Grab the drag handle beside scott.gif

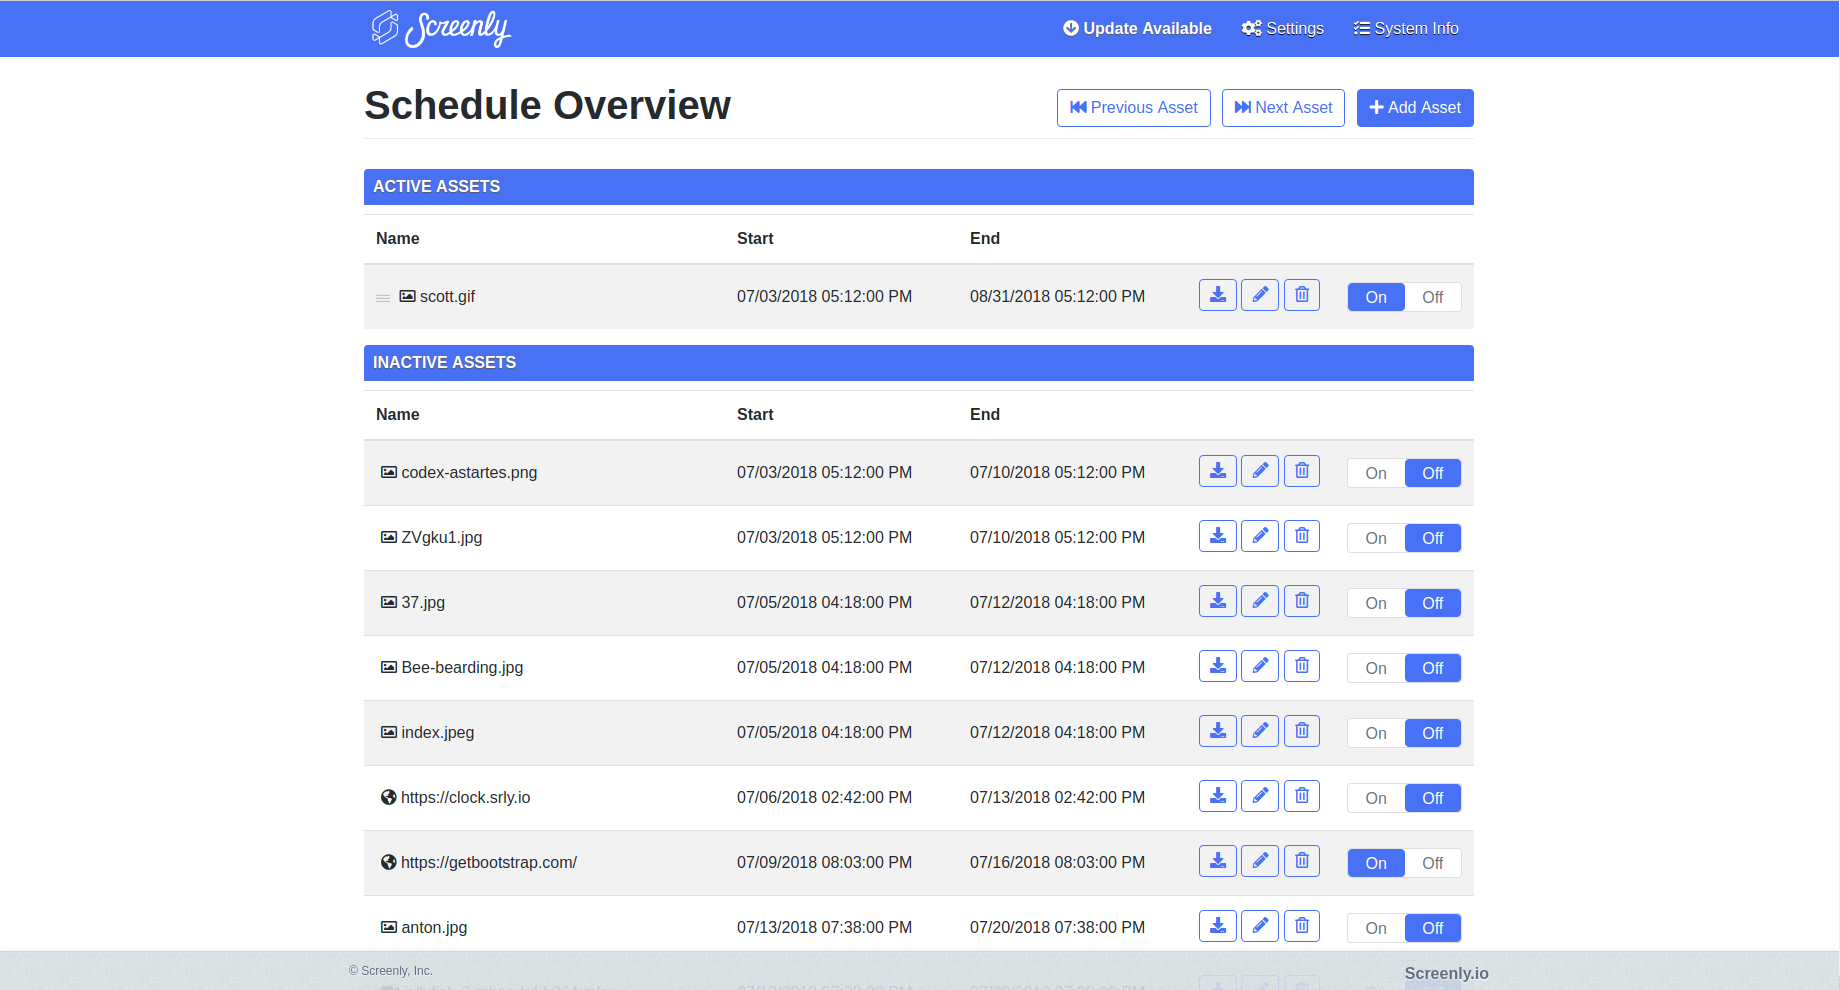tap(383, 297)
